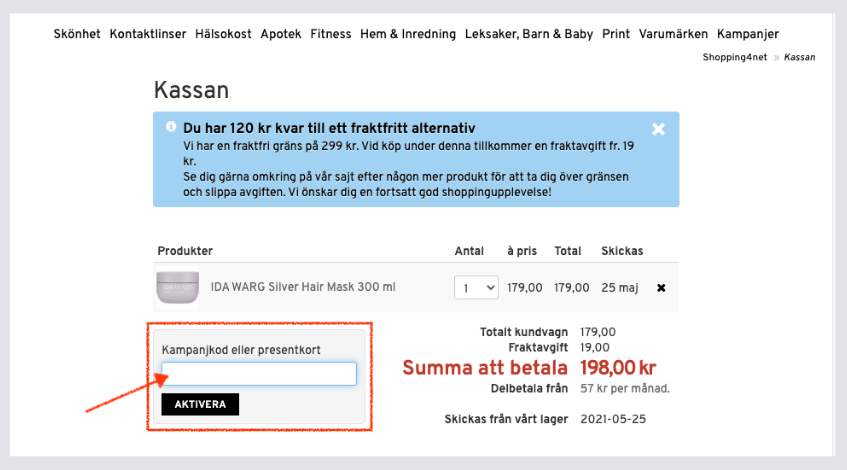Click the info icon in blue banner
The height and width of the screenshot is (470, 847).
(x=171, y=127)
